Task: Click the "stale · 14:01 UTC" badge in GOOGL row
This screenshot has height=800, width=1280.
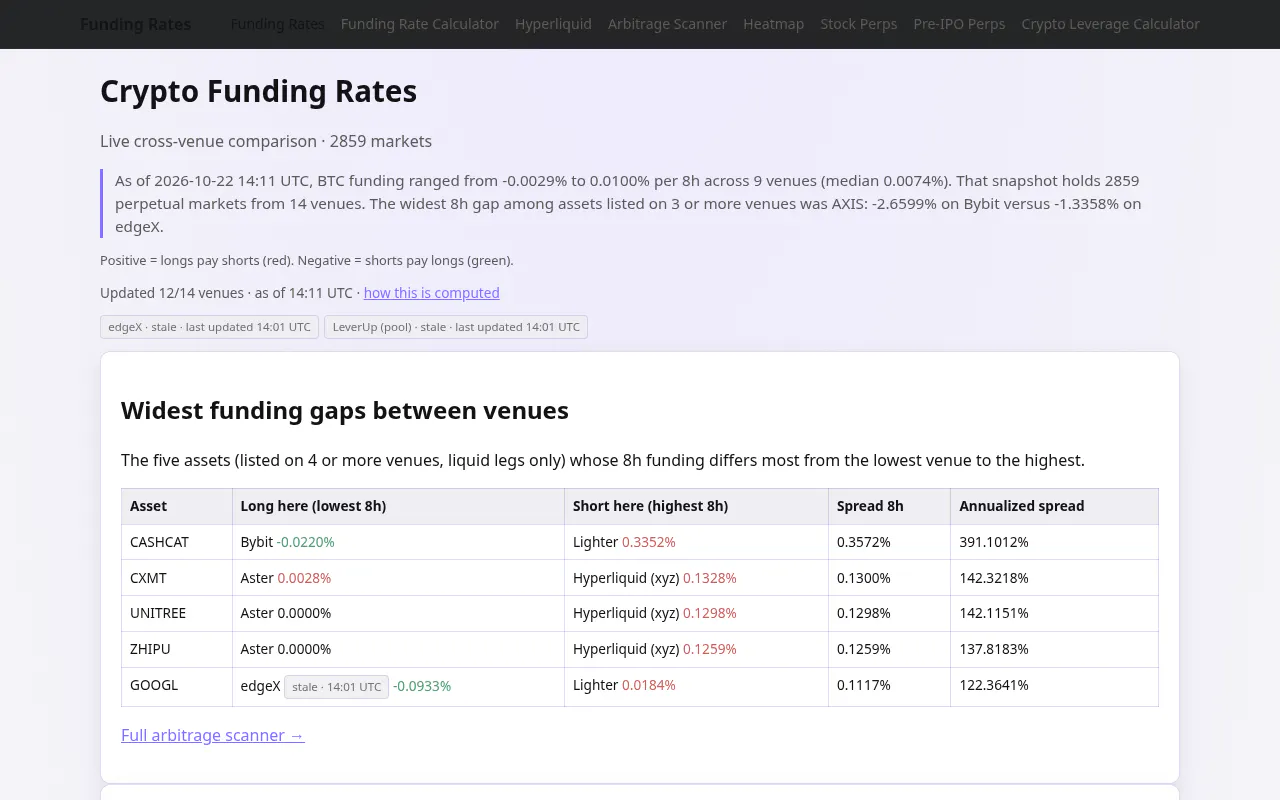Action: [x=337, y=687]
